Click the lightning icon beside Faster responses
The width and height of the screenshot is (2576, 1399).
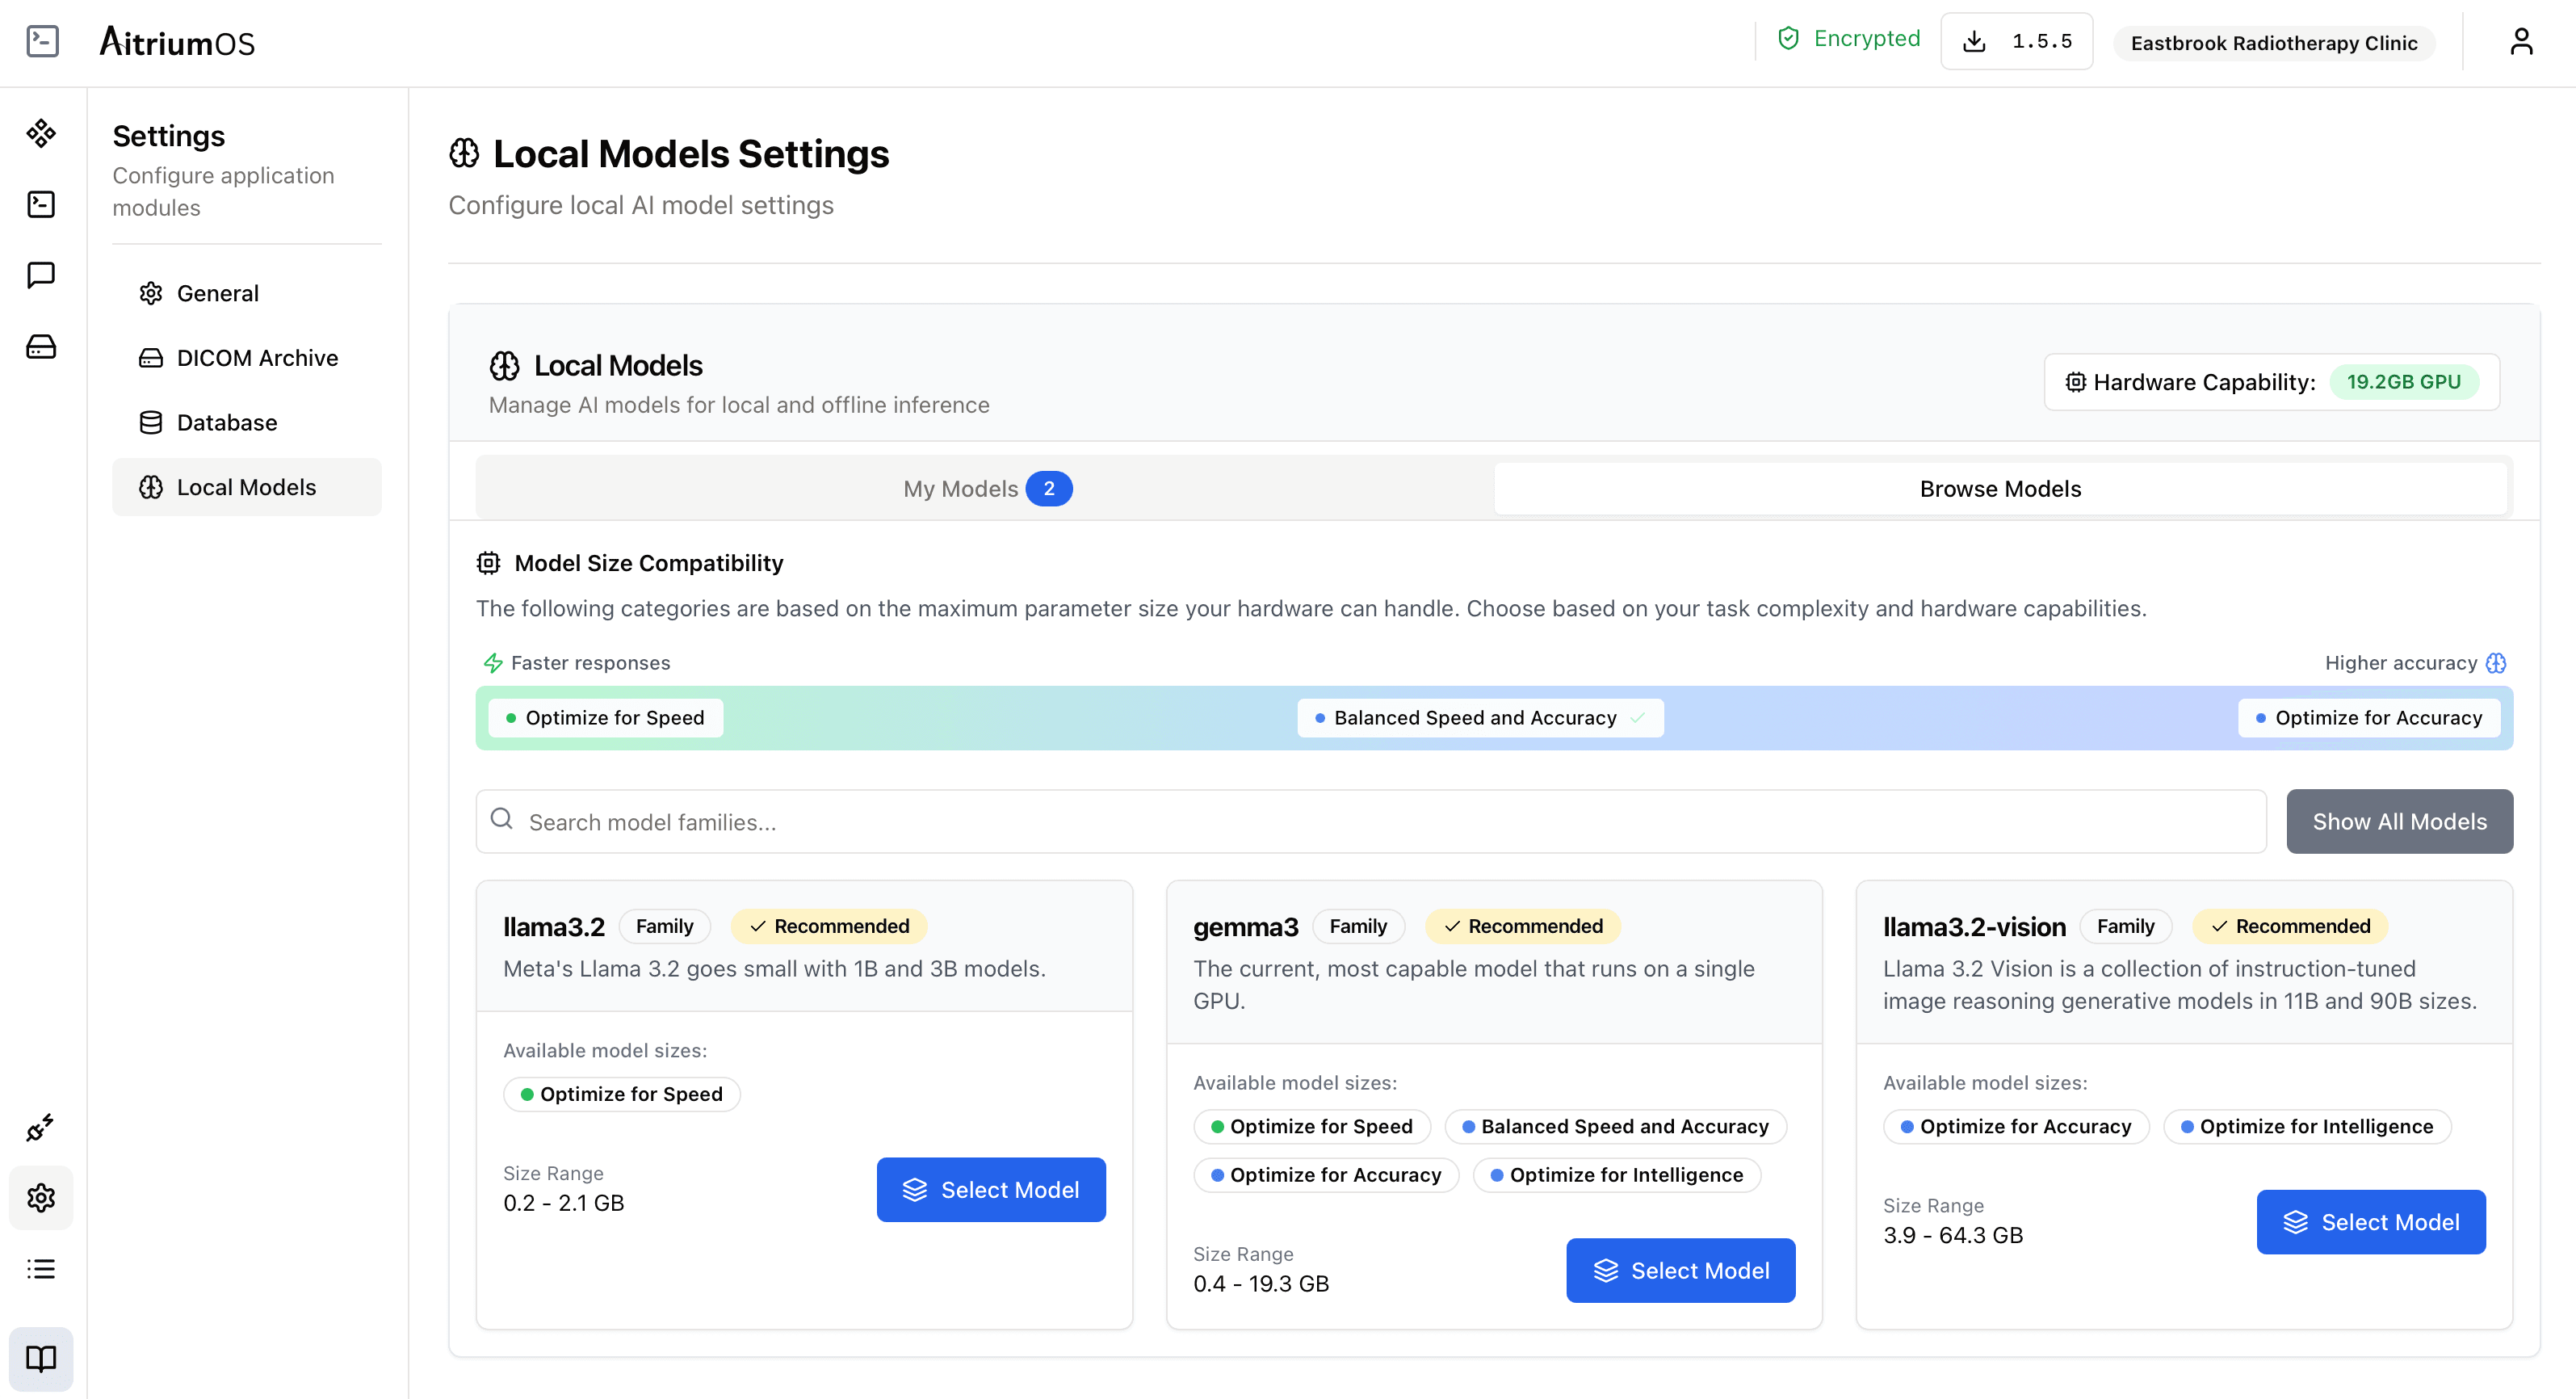coord(493,663)
